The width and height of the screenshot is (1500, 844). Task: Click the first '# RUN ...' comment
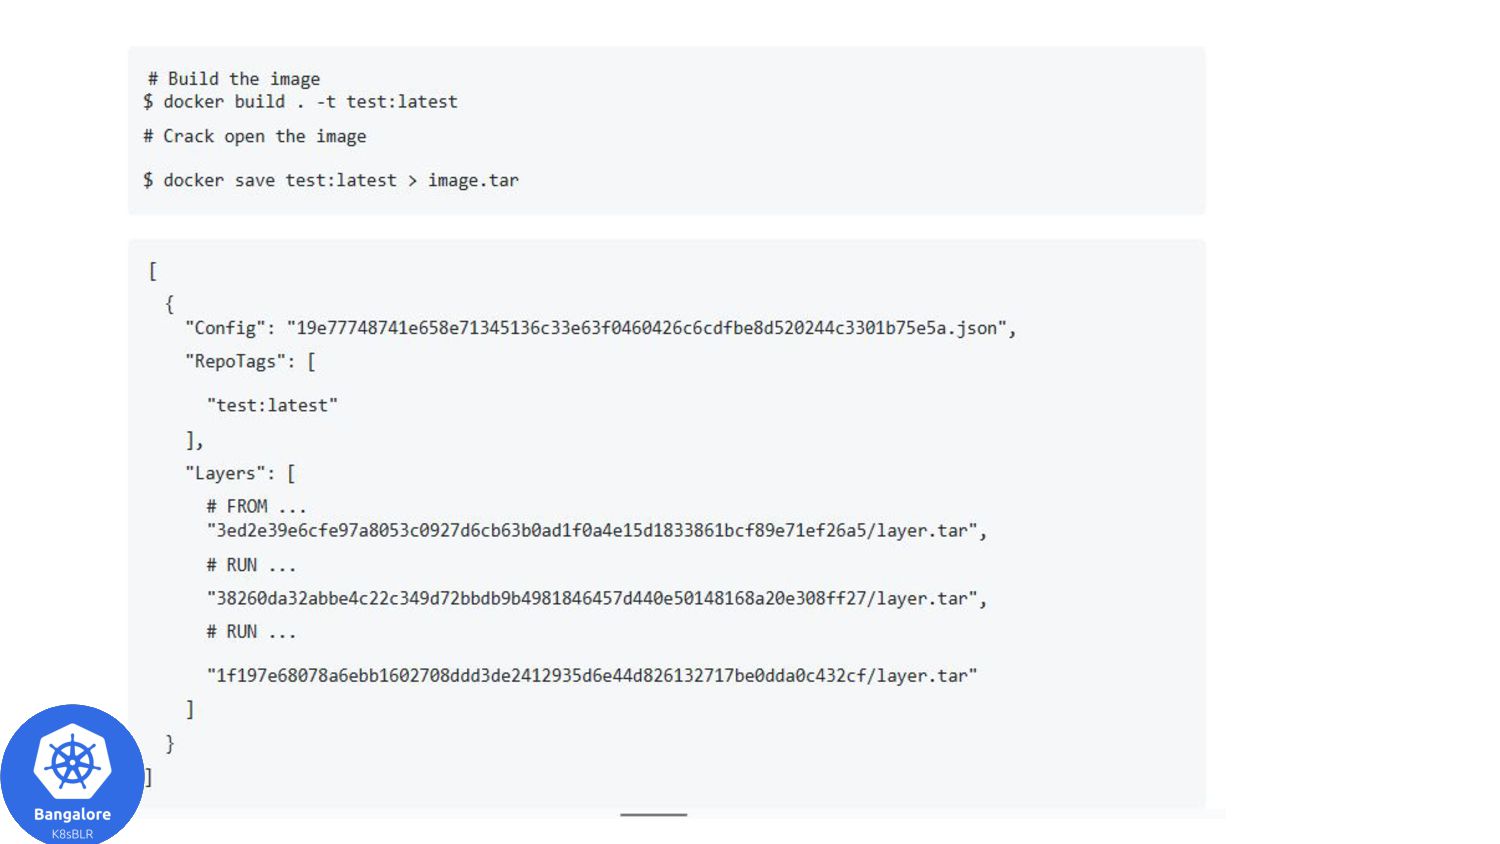point(251,565)
